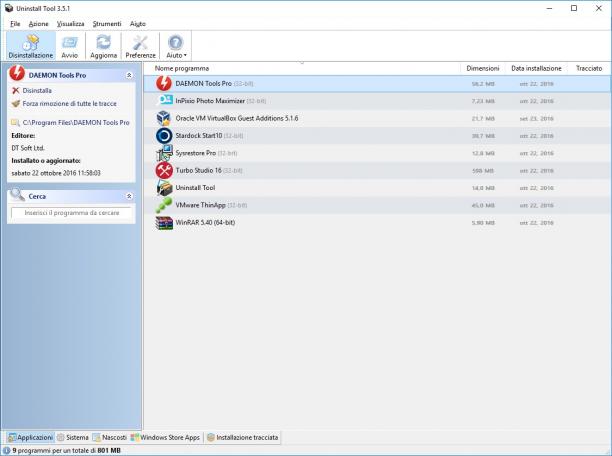Switch to the Sistema tab
Screen dimensions: 612x456
click(x=73, y=437)
